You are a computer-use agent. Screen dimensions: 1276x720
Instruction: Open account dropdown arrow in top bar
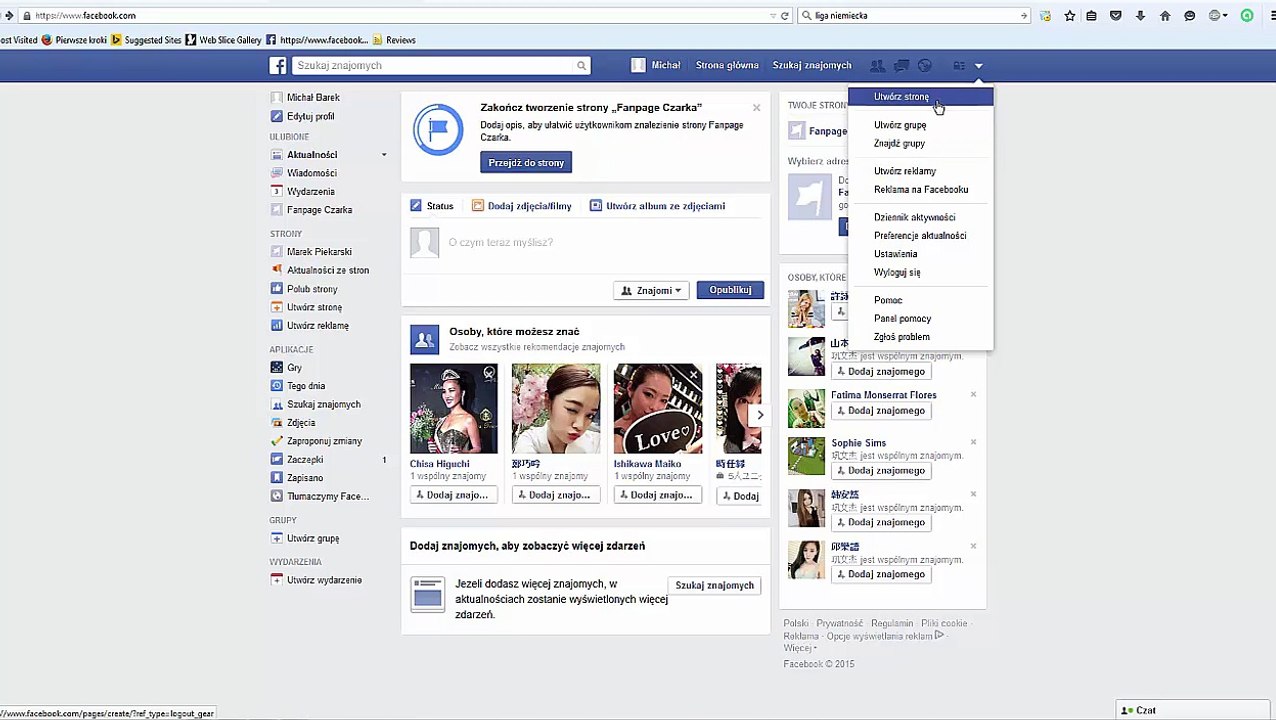979,66
